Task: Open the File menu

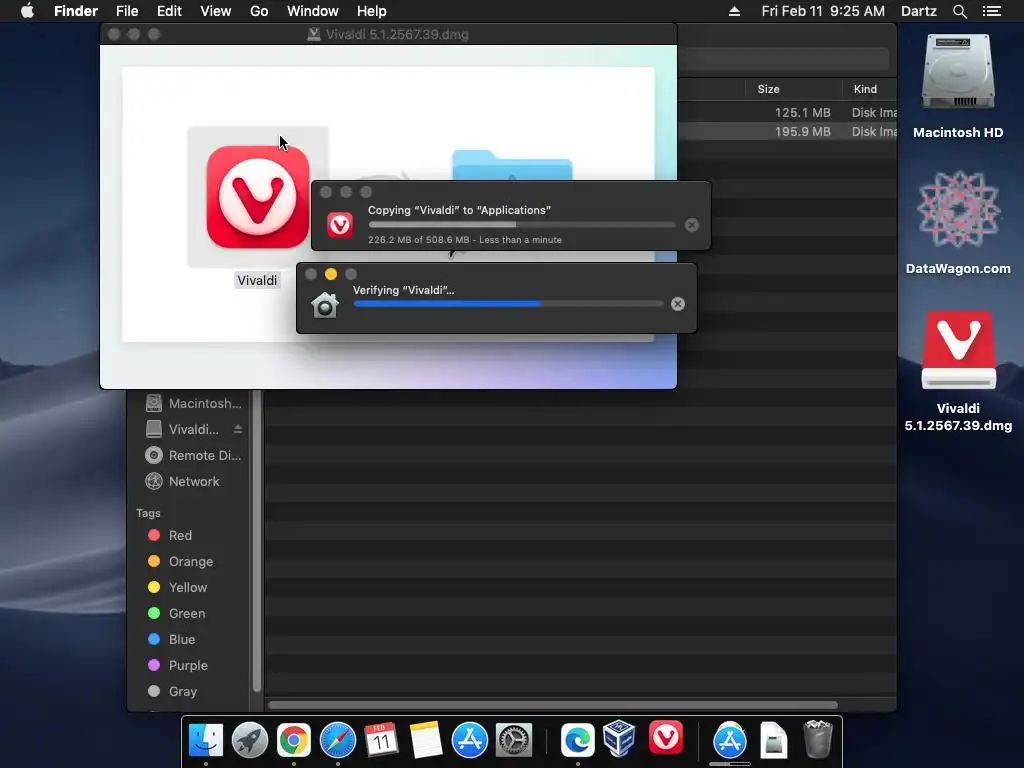Action: coord(127,11)
